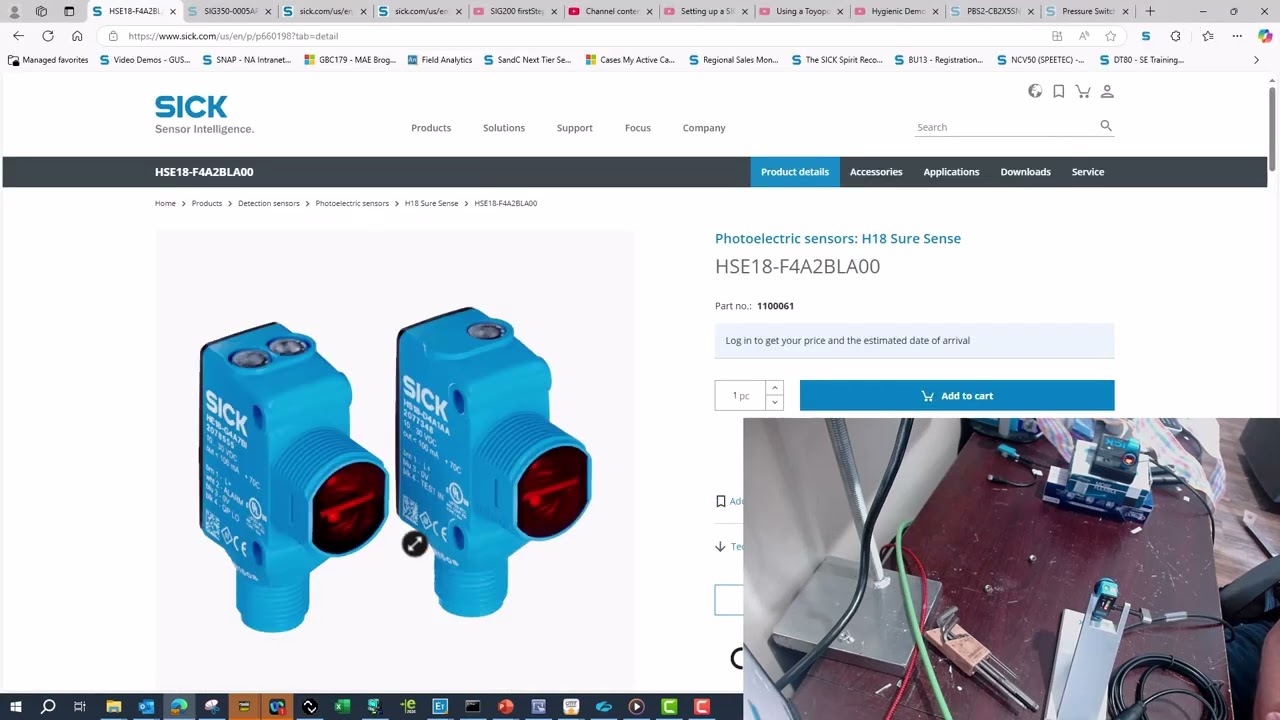1280x720 pixels.
Task: Switch to the Downloads tab
Action: point(1026,172)
